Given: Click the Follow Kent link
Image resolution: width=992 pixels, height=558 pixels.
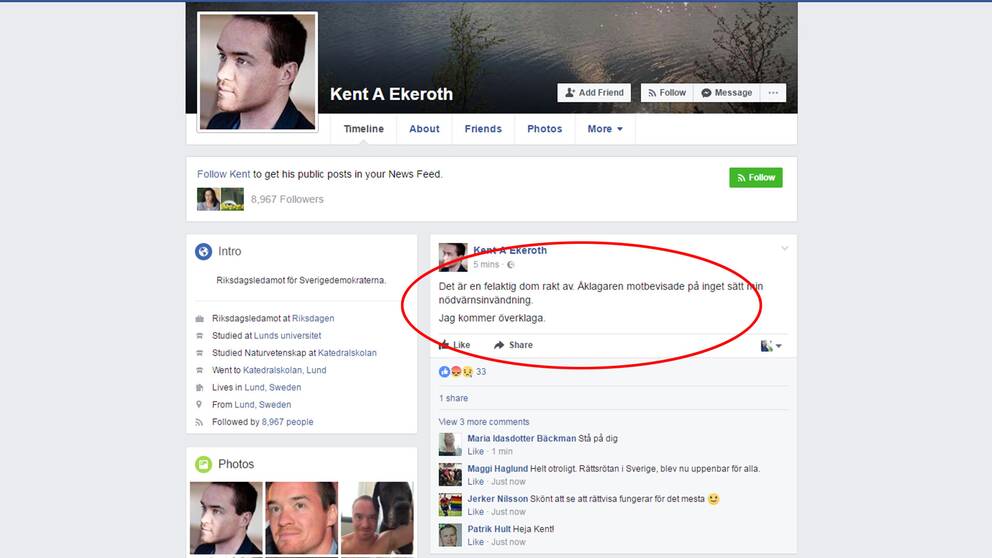Looking at the screenshot, I should 223,174.
